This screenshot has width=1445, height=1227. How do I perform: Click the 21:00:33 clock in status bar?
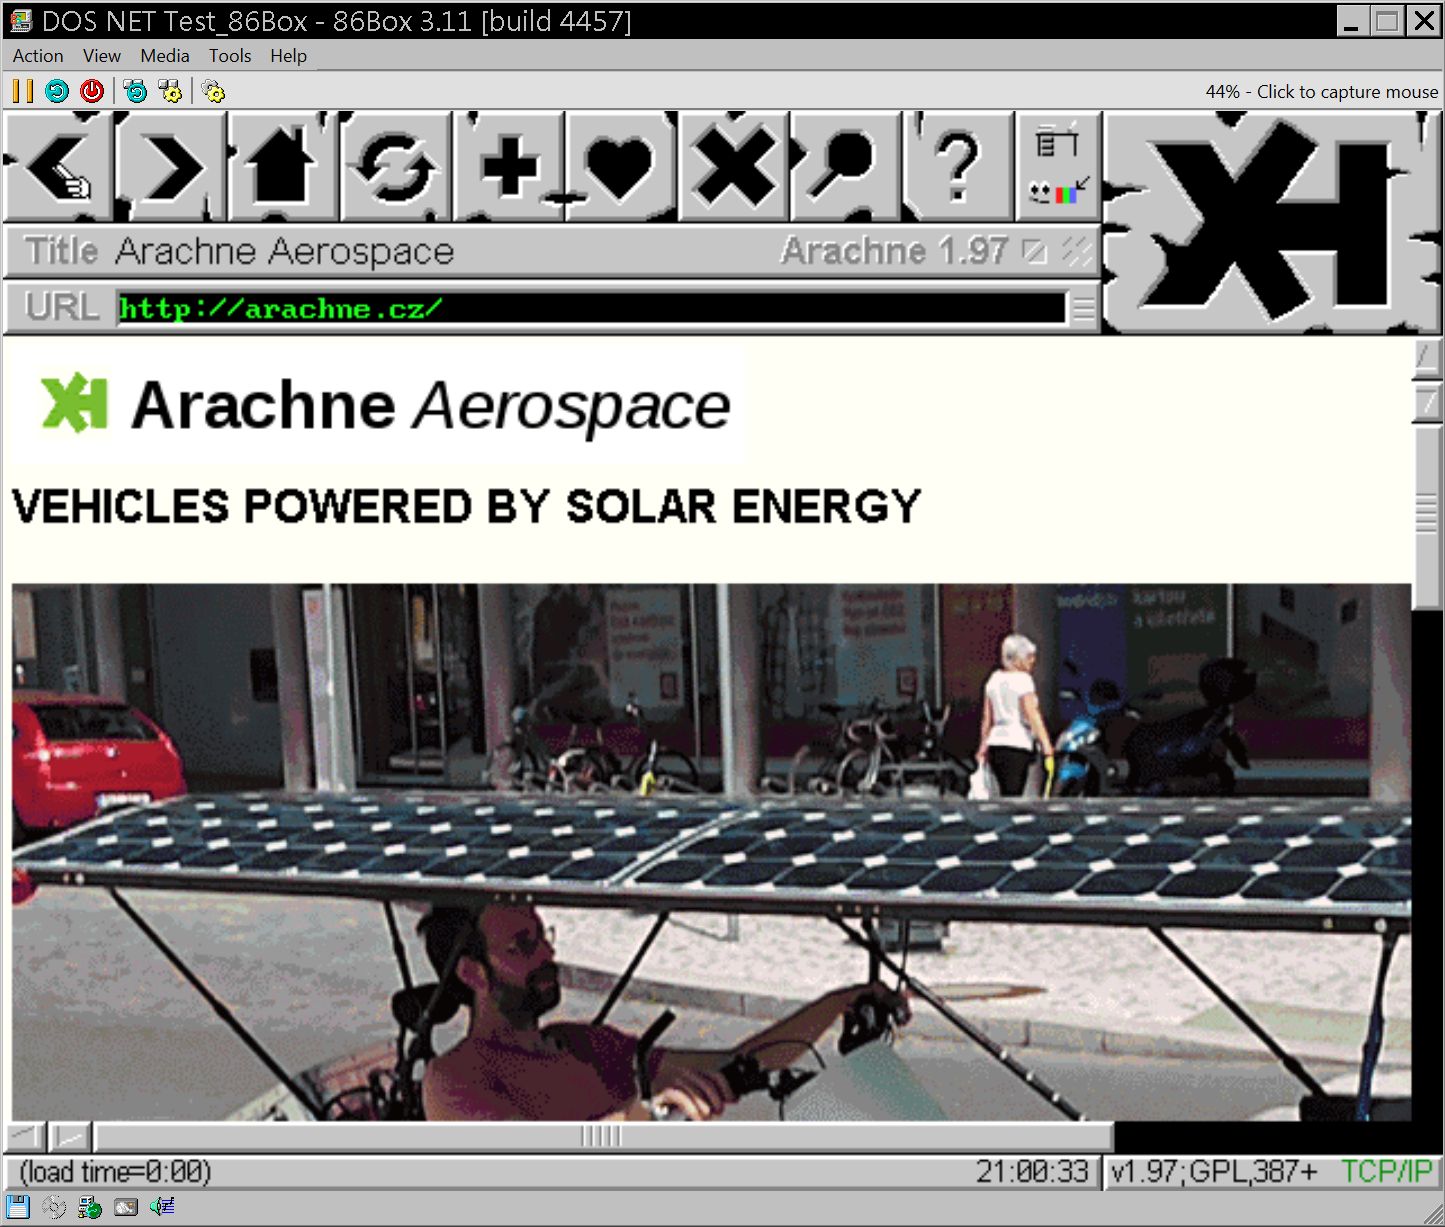point(1032,1171)
